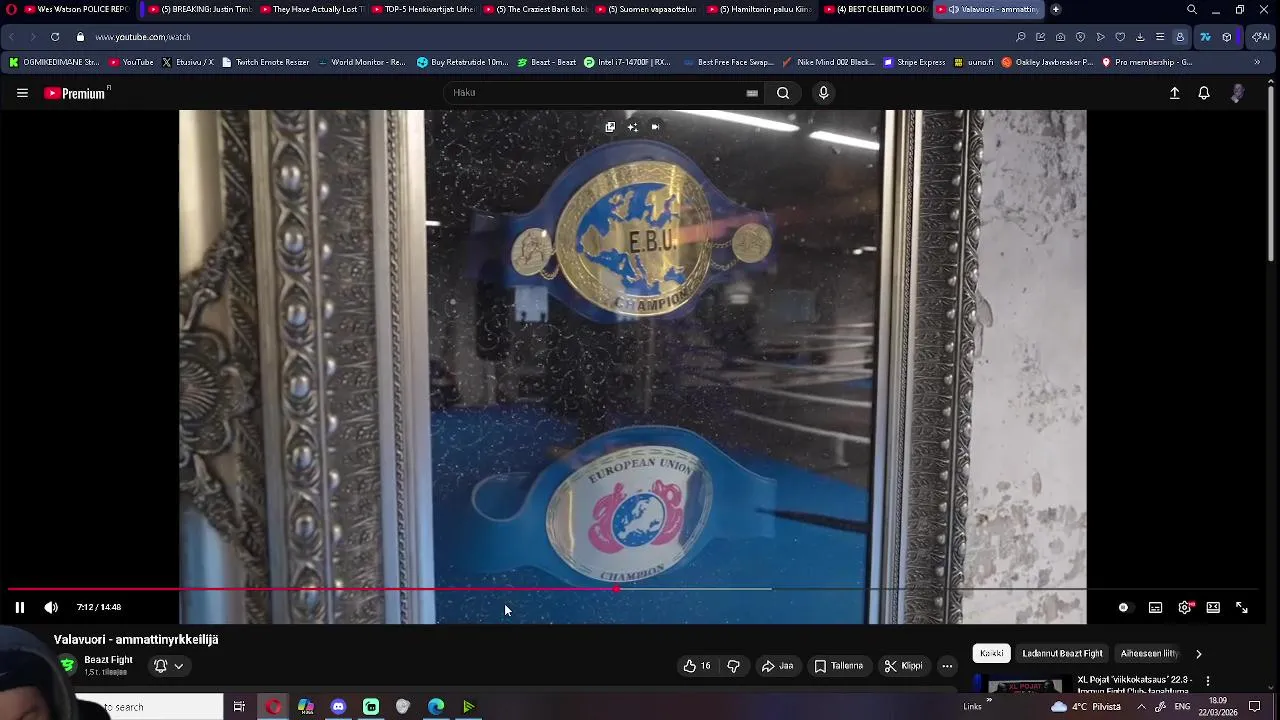Open YouTube notifications bell
The width and height of the screenshot is (1280, 720).
pos(1204,93)
